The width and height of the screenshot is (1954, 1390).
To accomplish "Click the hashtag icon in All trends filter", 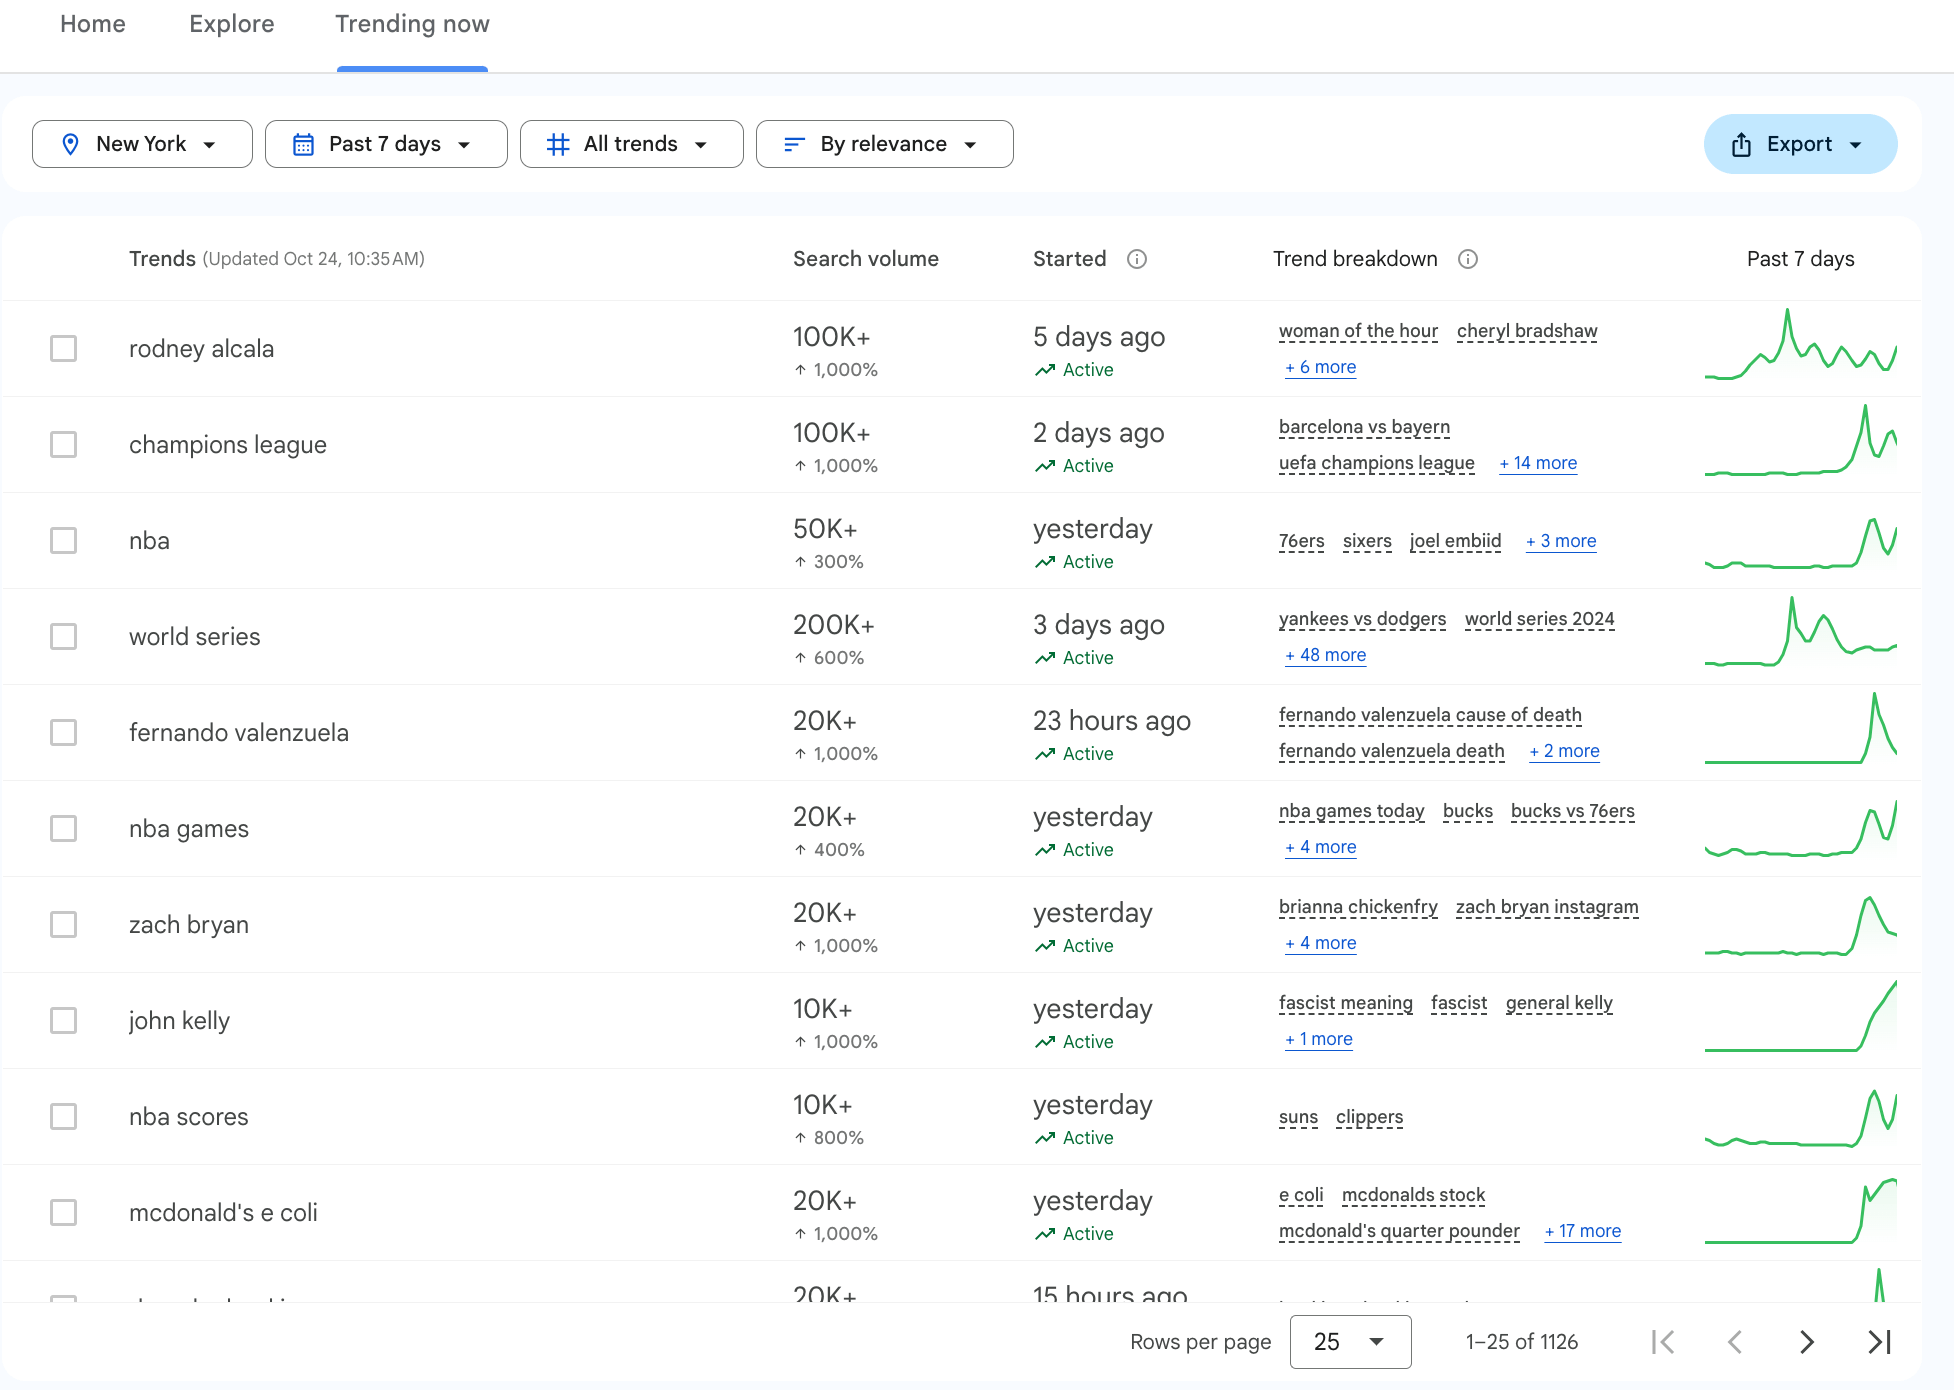I will (558, 145).
